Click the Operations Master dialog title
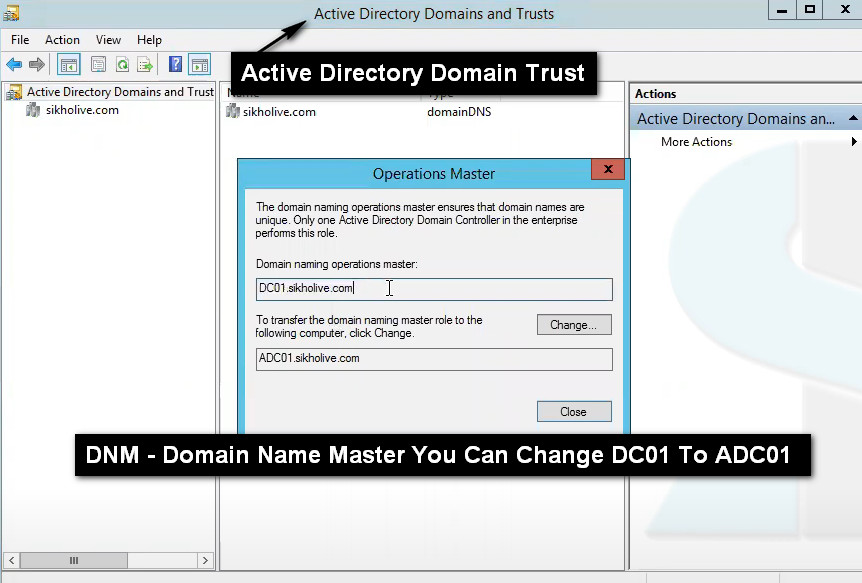 (x=434, y=174)
